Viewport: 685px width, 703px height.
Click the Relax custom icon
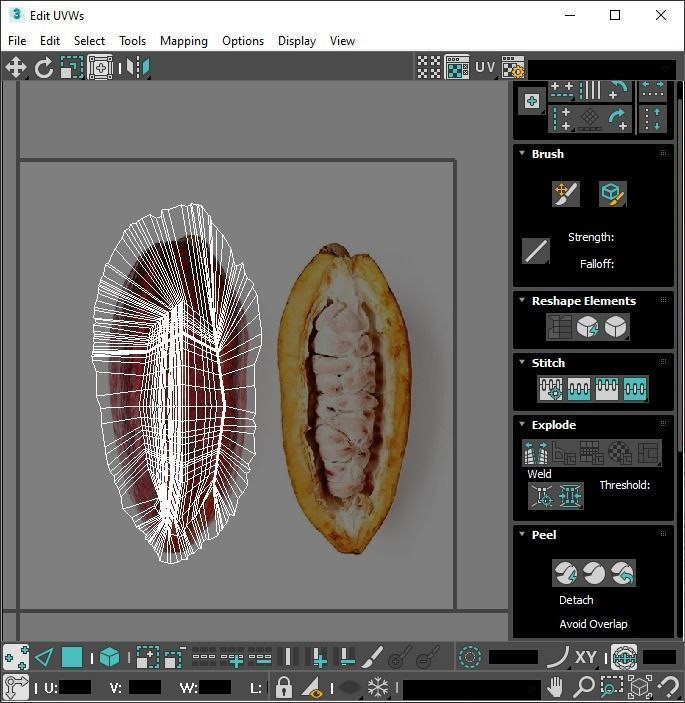coord(616,326)
